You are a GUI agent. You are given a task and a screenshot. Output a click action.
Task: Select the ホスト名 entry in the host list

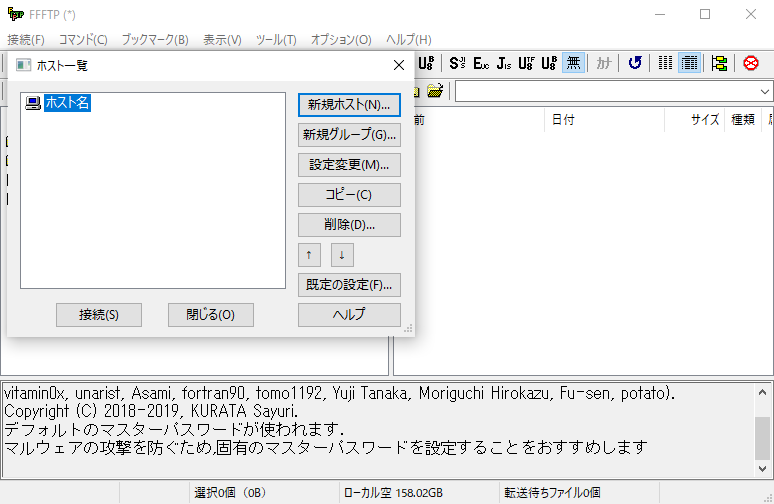pos(67,103)
